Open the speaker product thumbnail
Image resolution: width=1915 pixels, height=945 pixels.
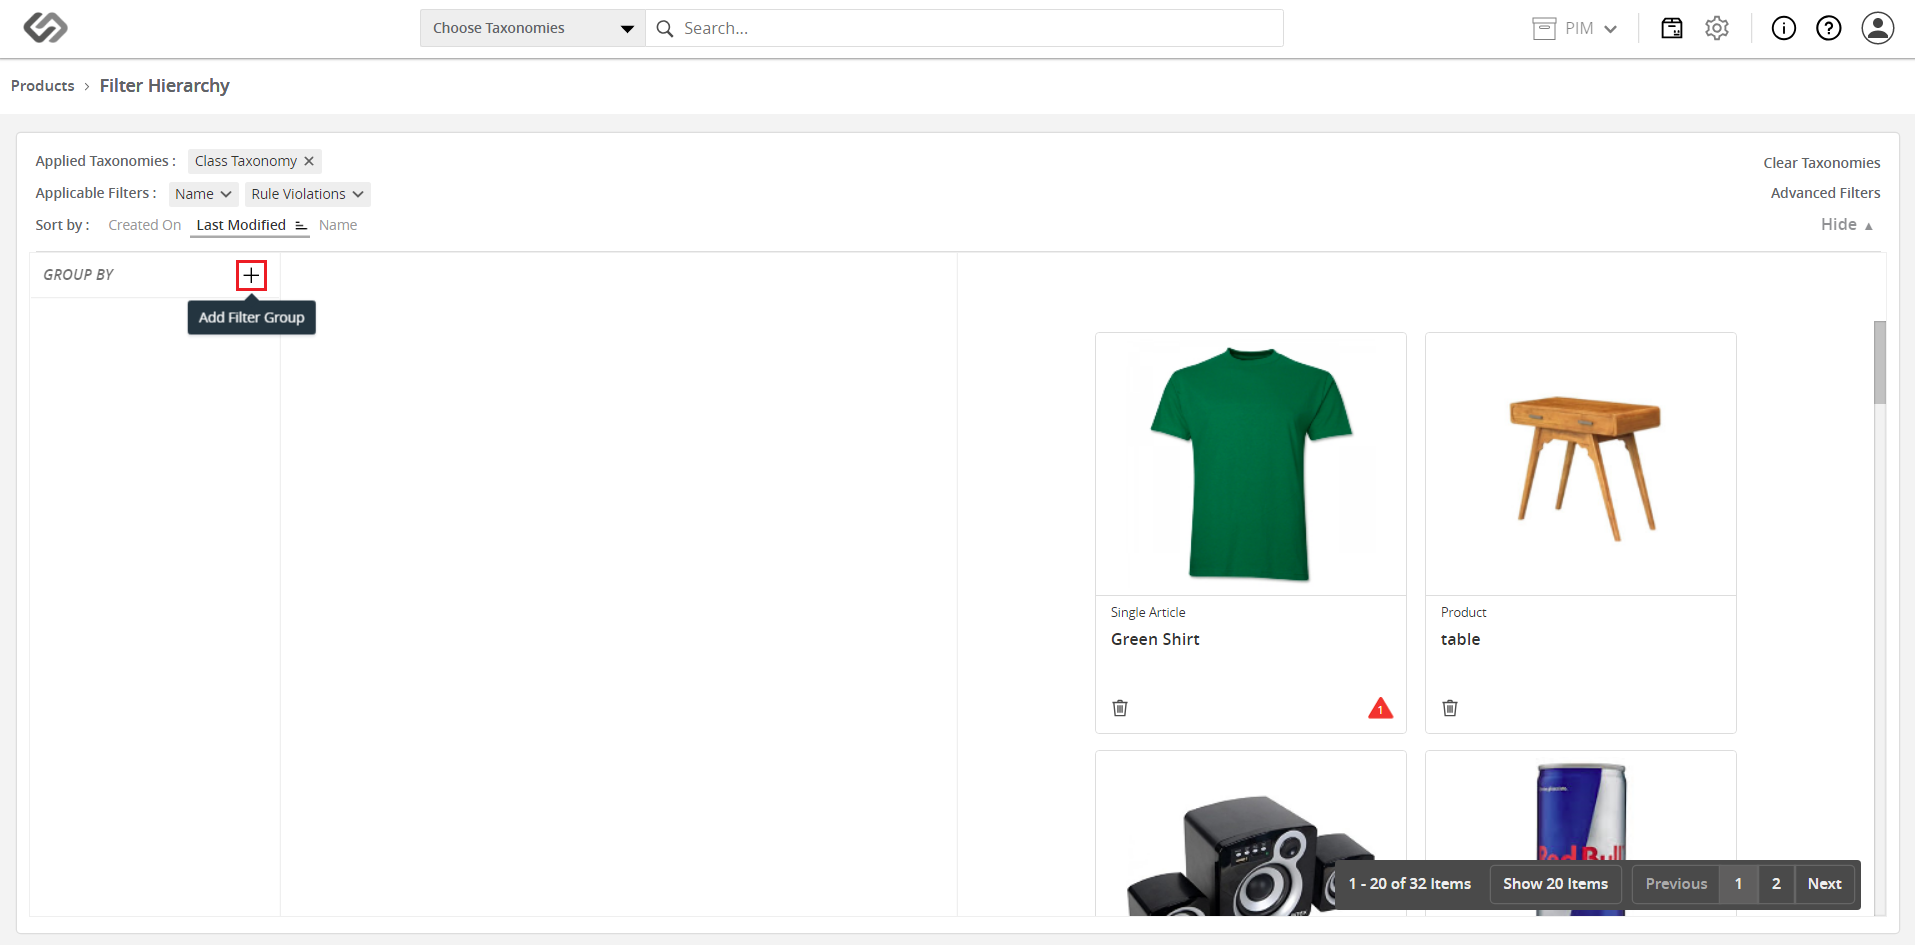tap(1251, 834)
